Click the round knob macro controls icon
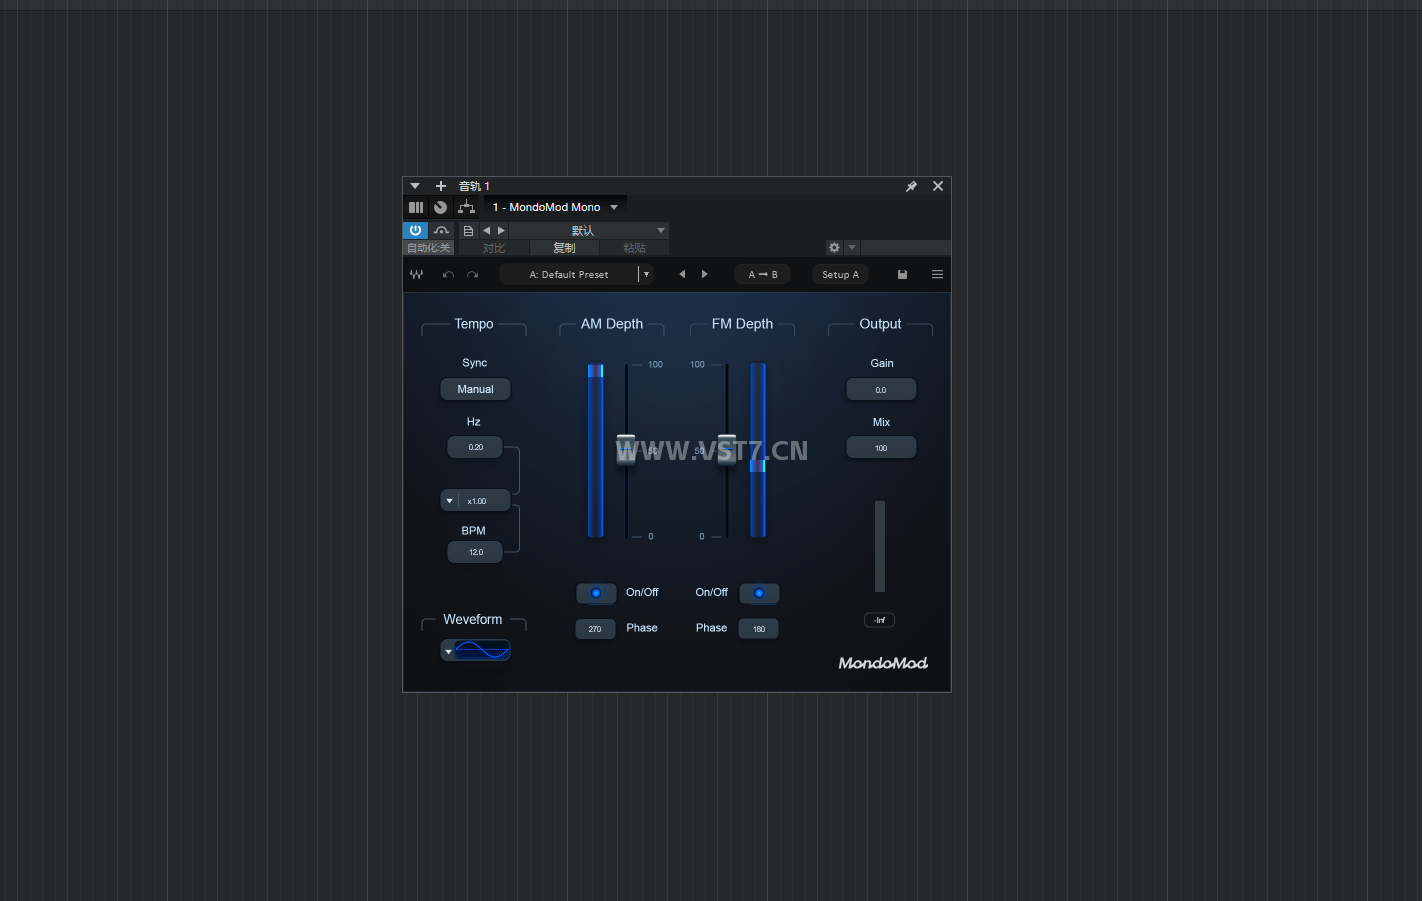Viewport: 1422px width, 901px height. (x=441, y=207)
